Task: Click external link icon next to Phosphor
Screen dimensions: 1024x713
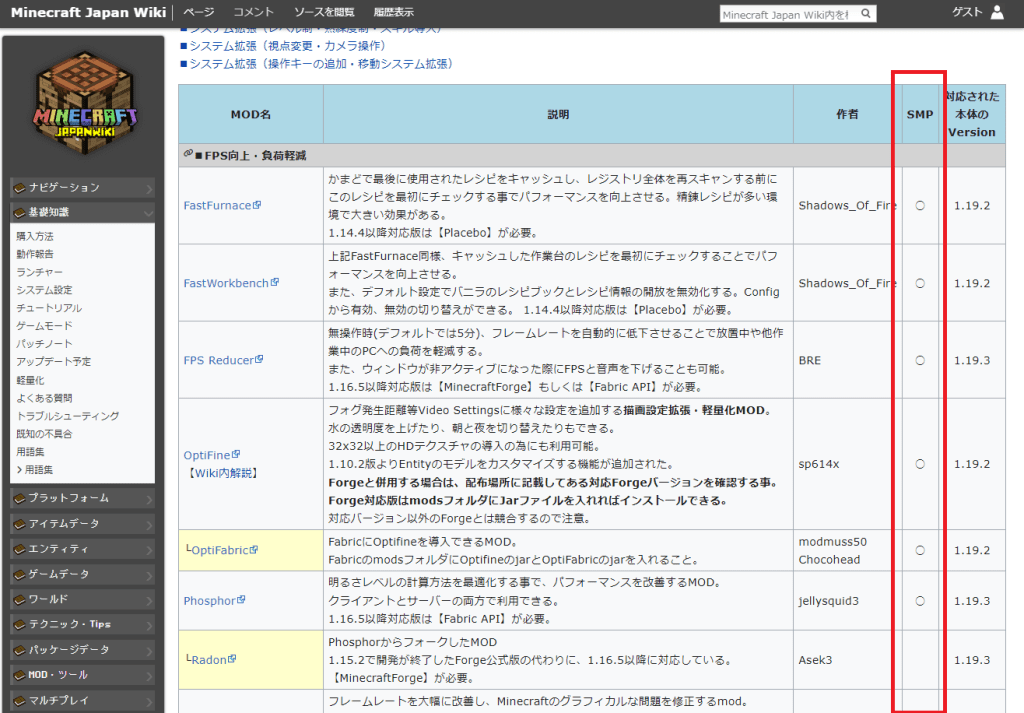Action: point(241,599)
